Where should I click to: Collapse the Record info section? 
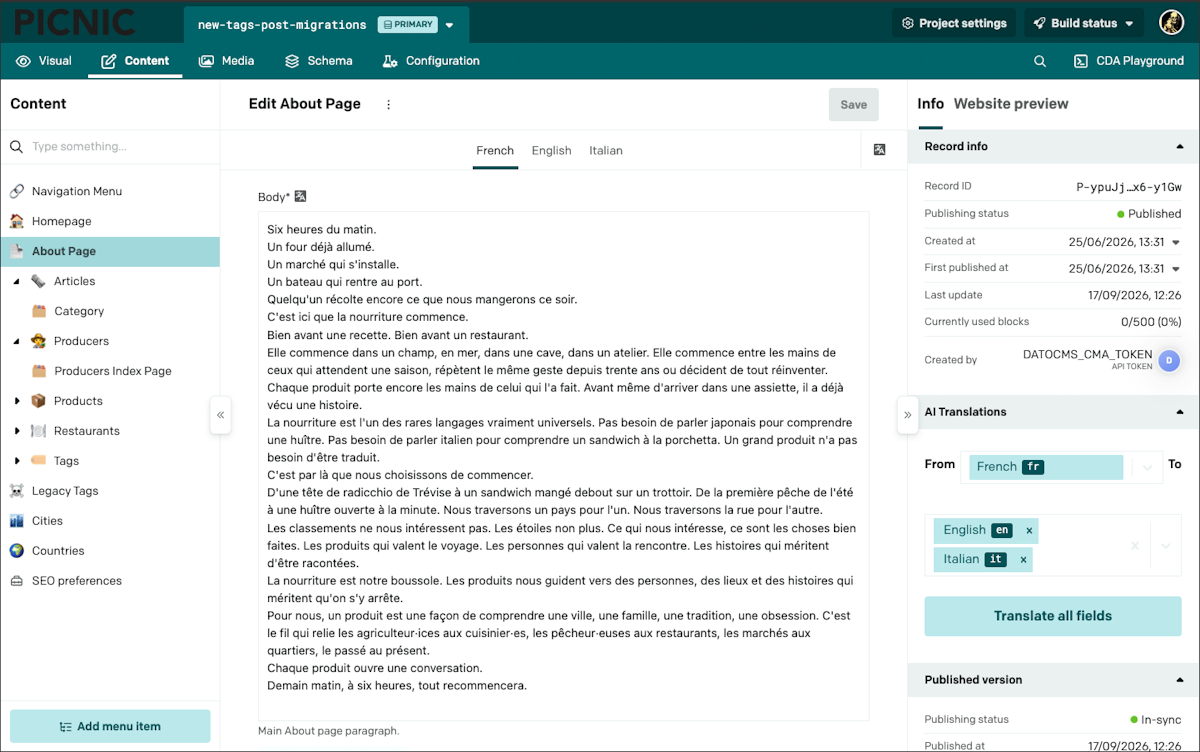1180,146
